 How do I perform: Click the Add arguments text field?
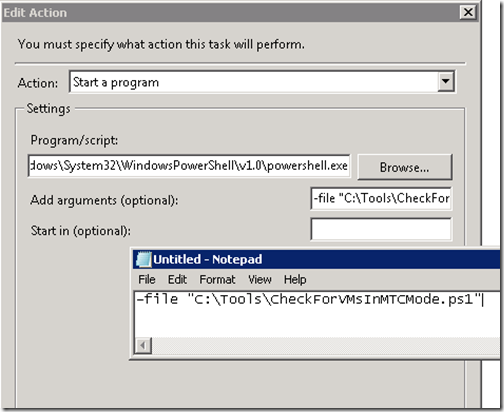(381, 199)
